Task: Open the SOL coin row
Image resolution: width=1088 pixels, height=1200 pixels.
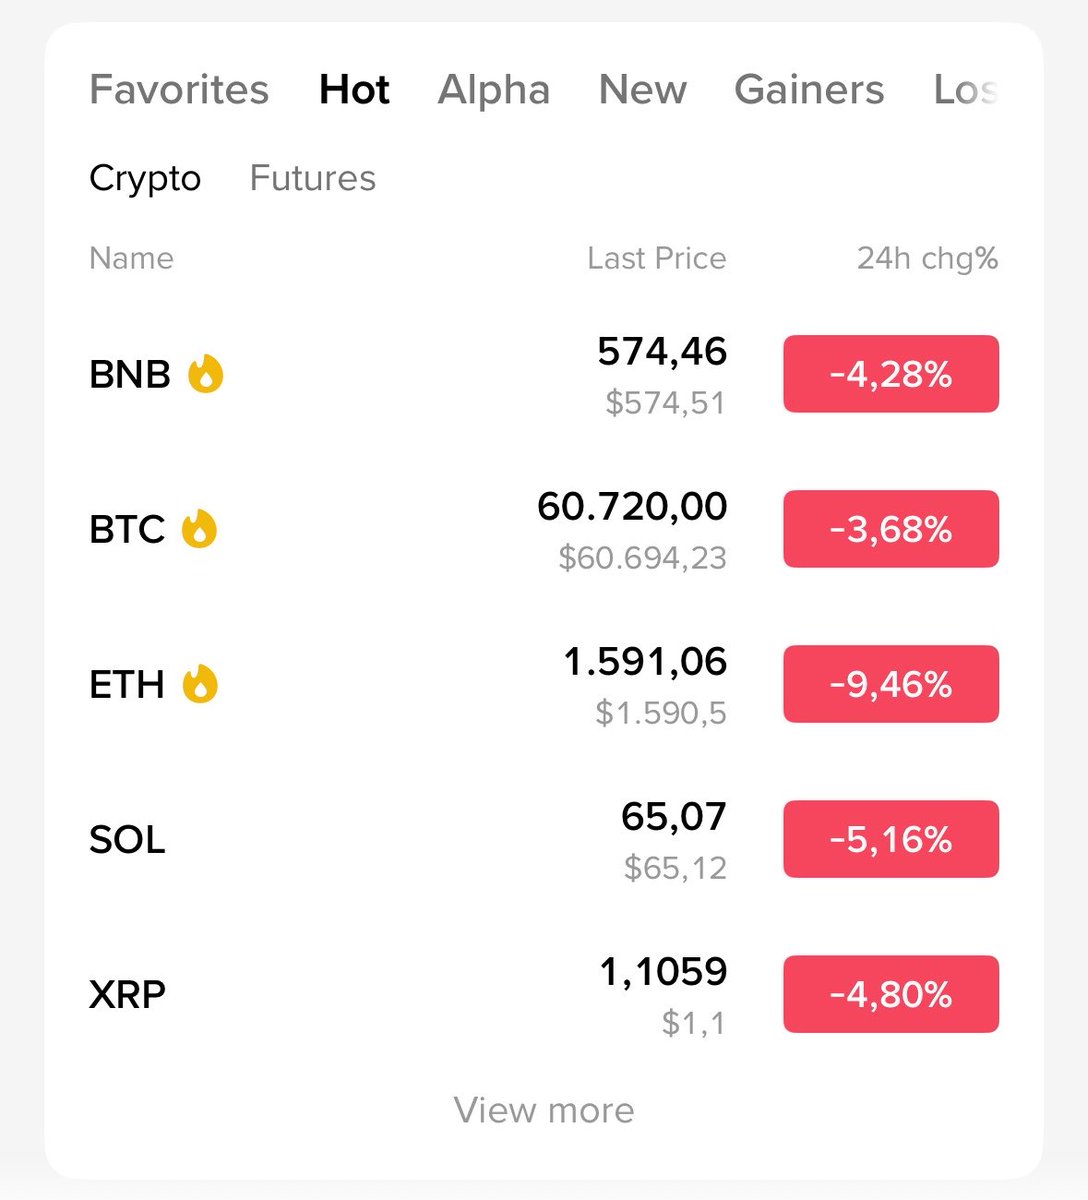Action: (544, 839)
